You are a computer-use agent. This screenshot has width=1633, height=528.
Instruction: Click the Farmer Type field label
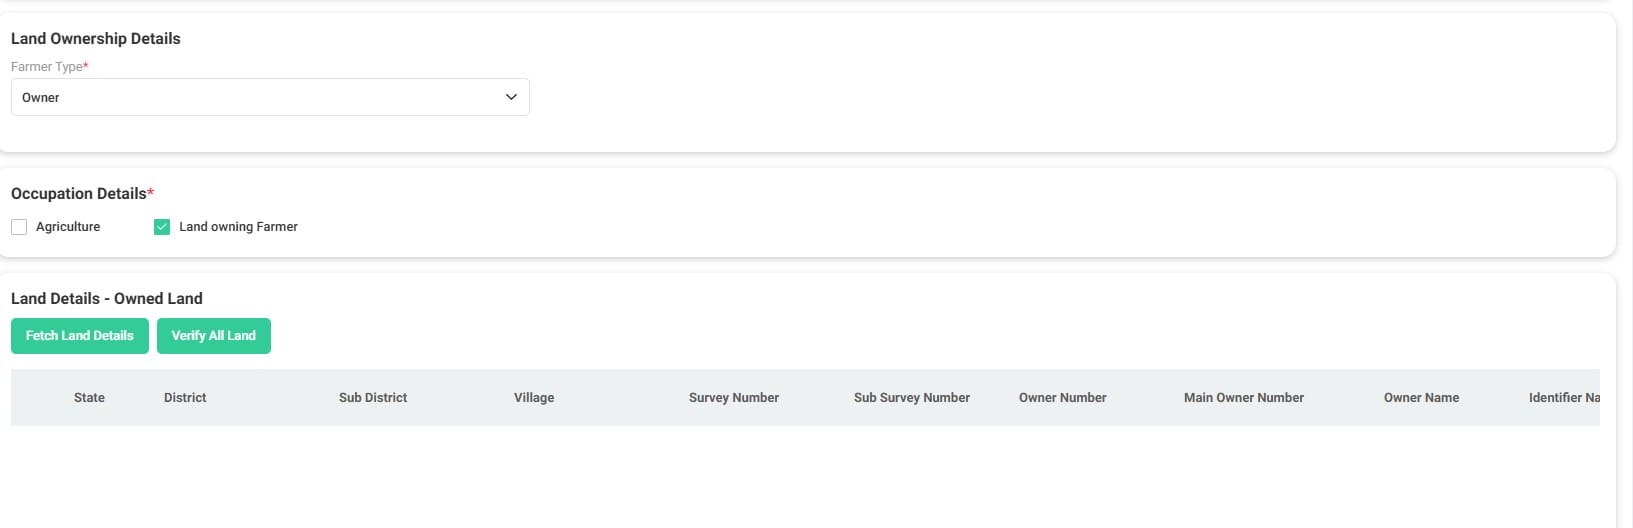(x=47, y=67)
